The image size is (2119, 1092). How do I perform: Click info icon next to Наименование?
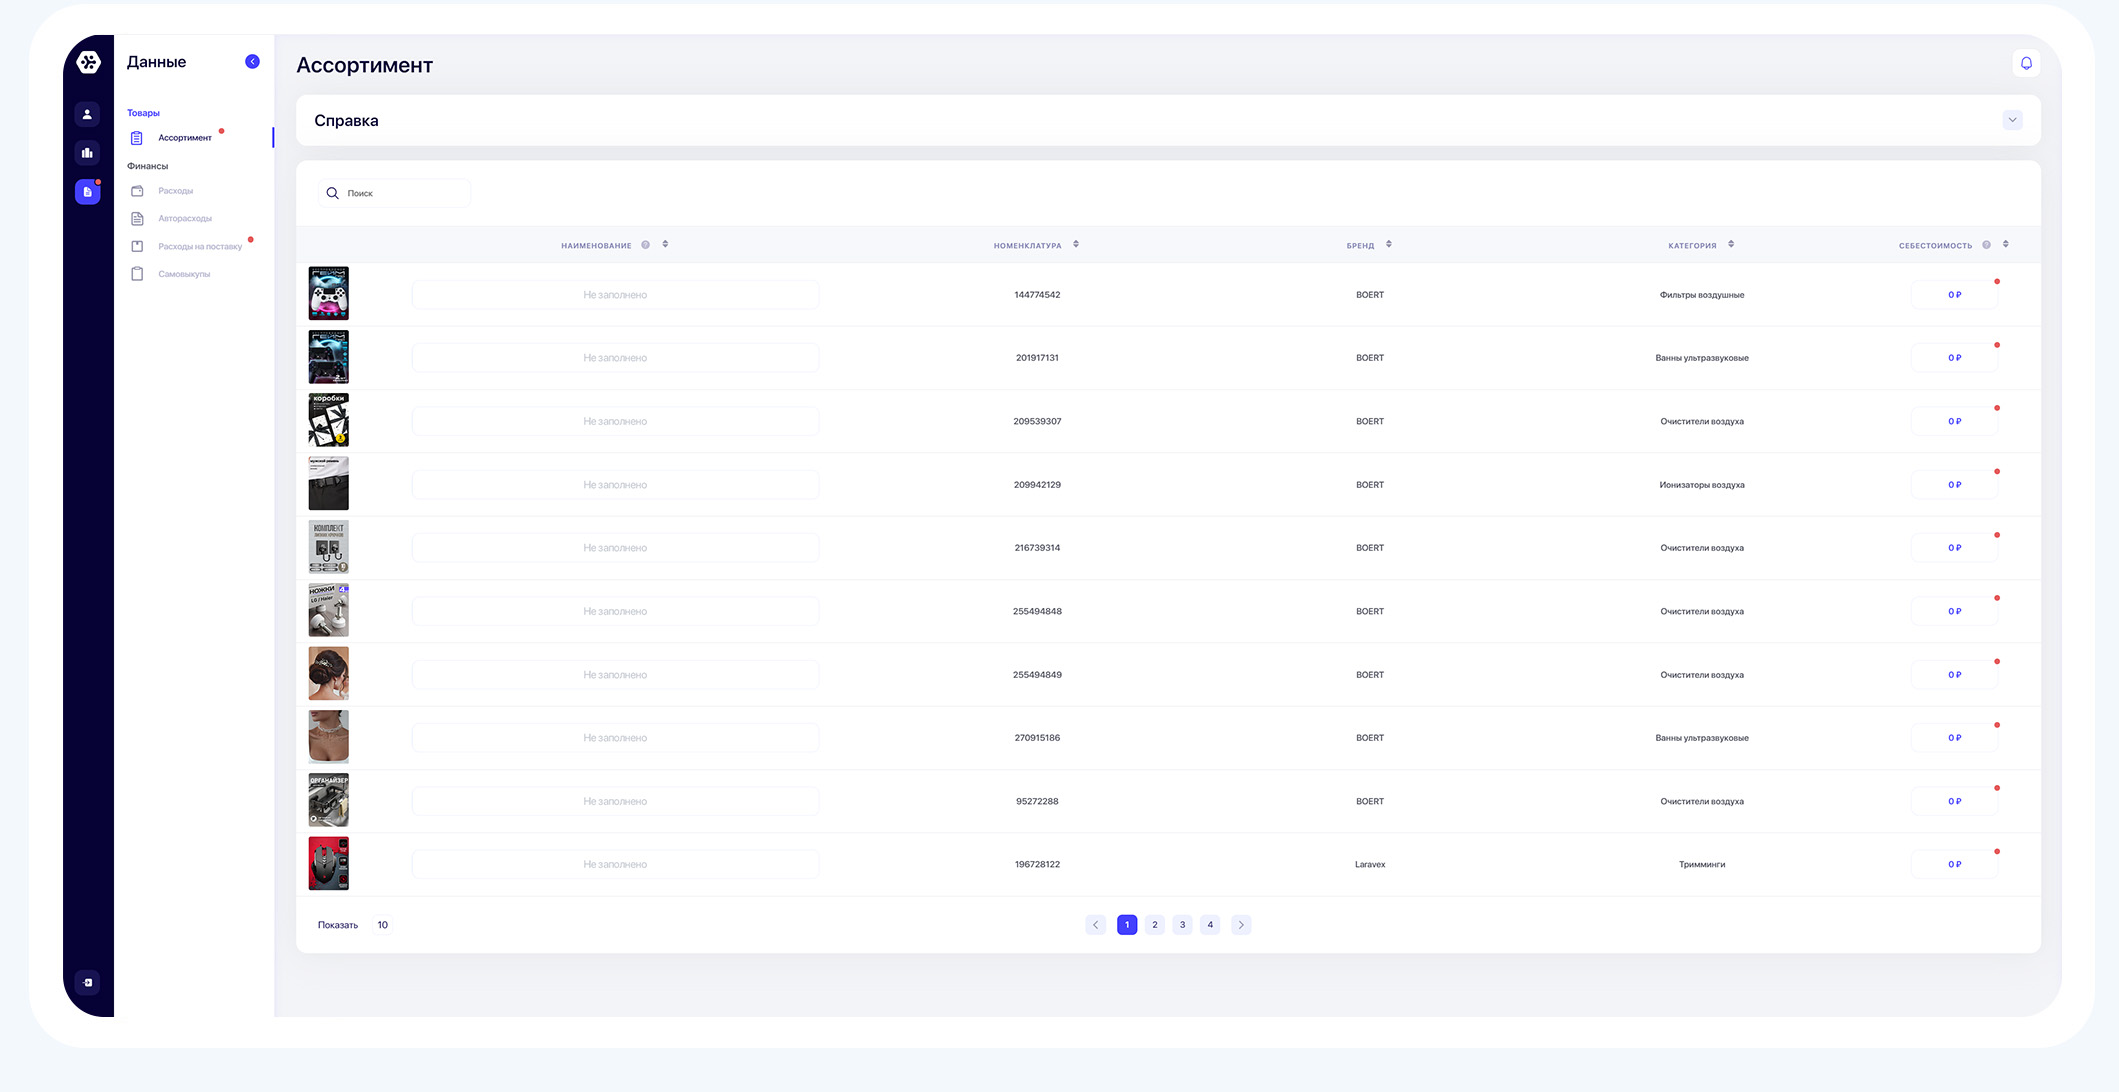coord(646,245)
